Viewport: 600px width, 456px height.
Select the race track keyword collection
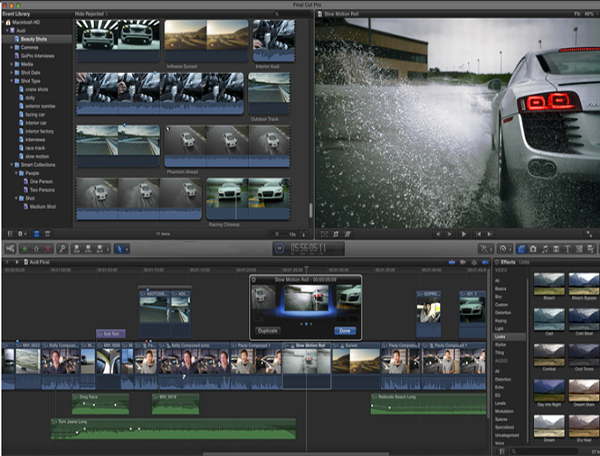pos(37,148)
